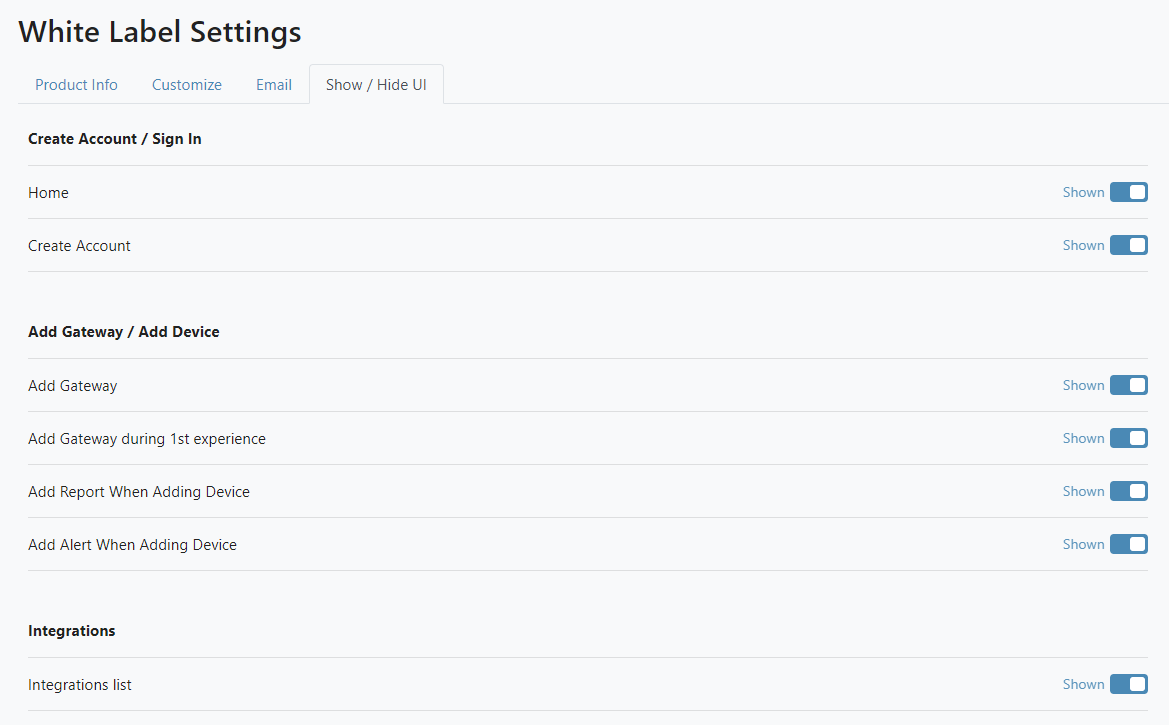
Task: Select the Email tab
Action: tap(273, 85)
